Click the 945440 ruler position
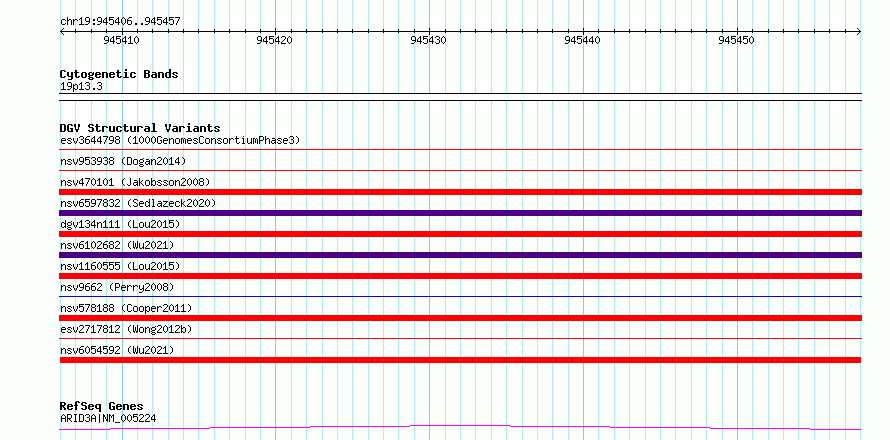Image resolution: width=890 pixels, height=440 pixels. (x=582, y=40)
